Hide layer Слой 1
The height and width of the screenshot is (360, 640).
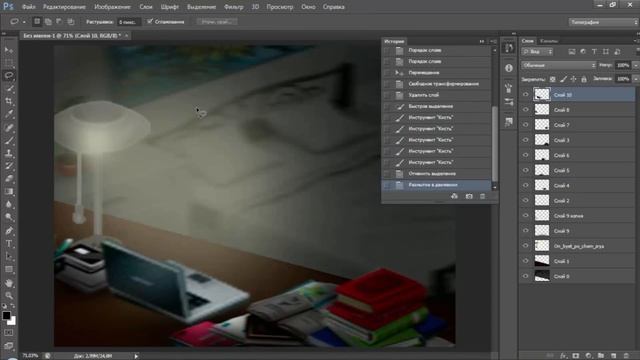[x=526, y=261]
